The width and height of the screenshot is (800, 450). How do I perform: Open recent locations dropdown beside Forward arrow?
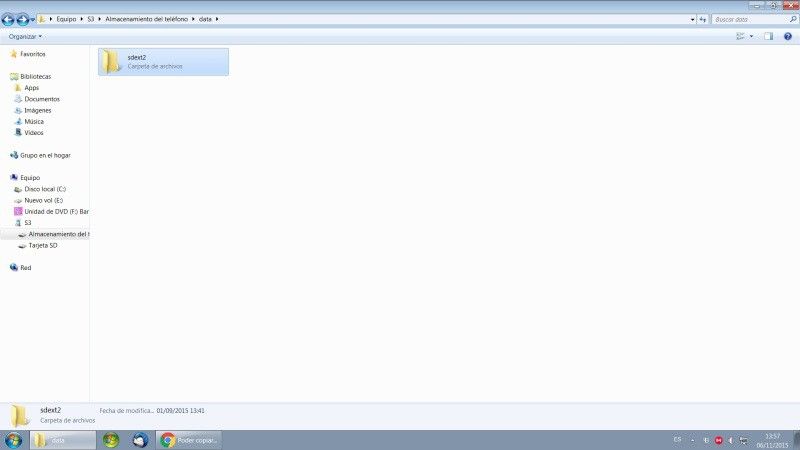coord(33,19)
